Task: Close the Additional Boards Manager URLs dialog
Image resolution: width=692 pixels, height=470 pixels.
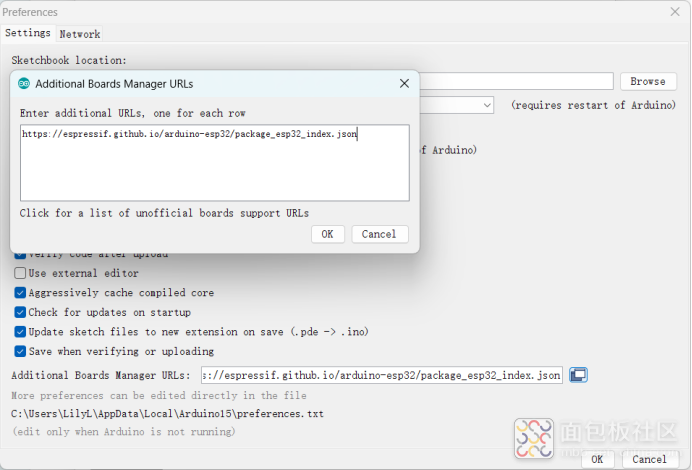Action: coord(404,84)
